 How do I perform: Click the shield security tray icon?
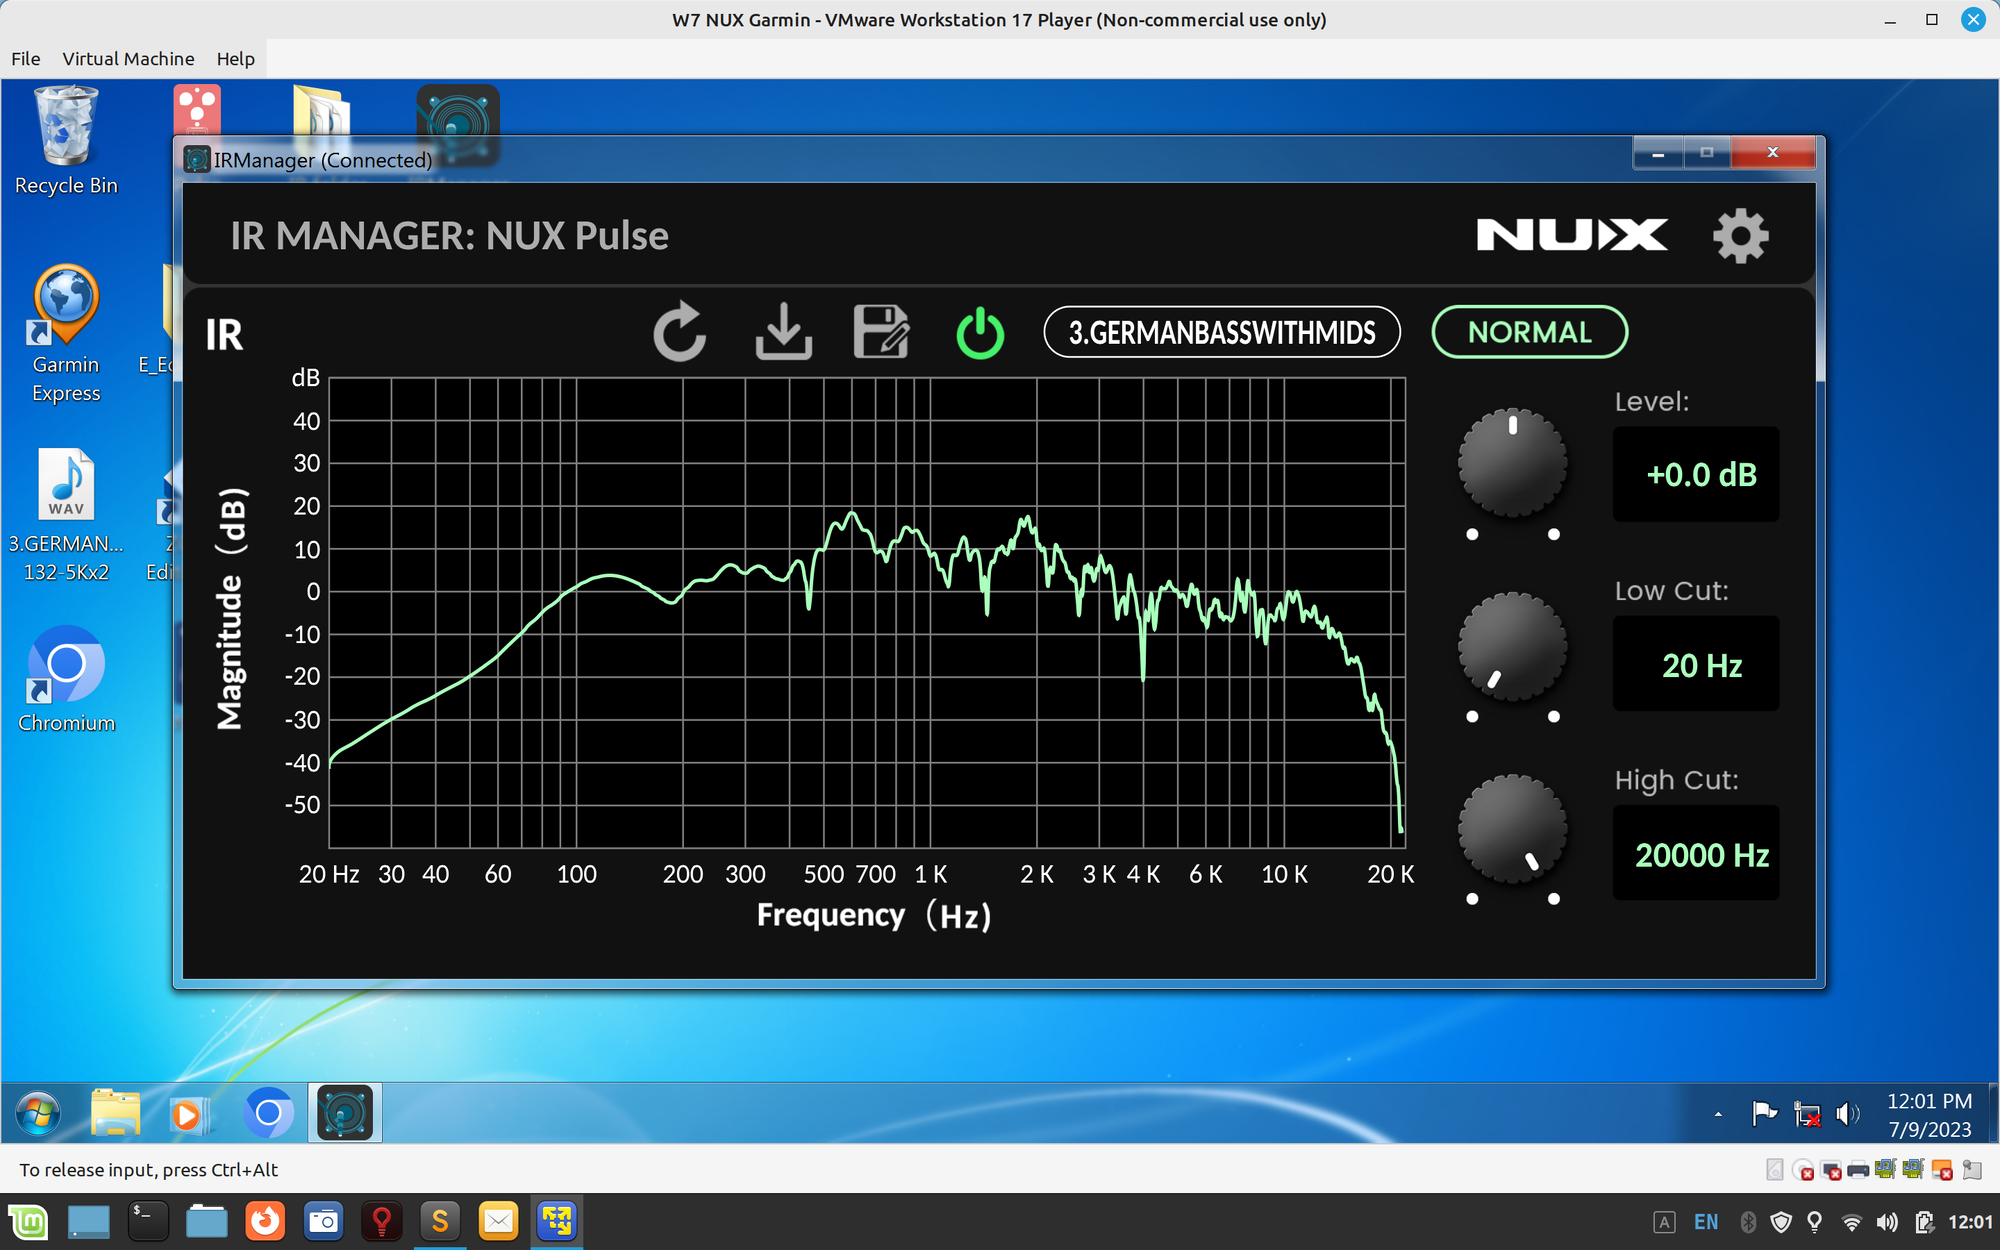1781,1222
